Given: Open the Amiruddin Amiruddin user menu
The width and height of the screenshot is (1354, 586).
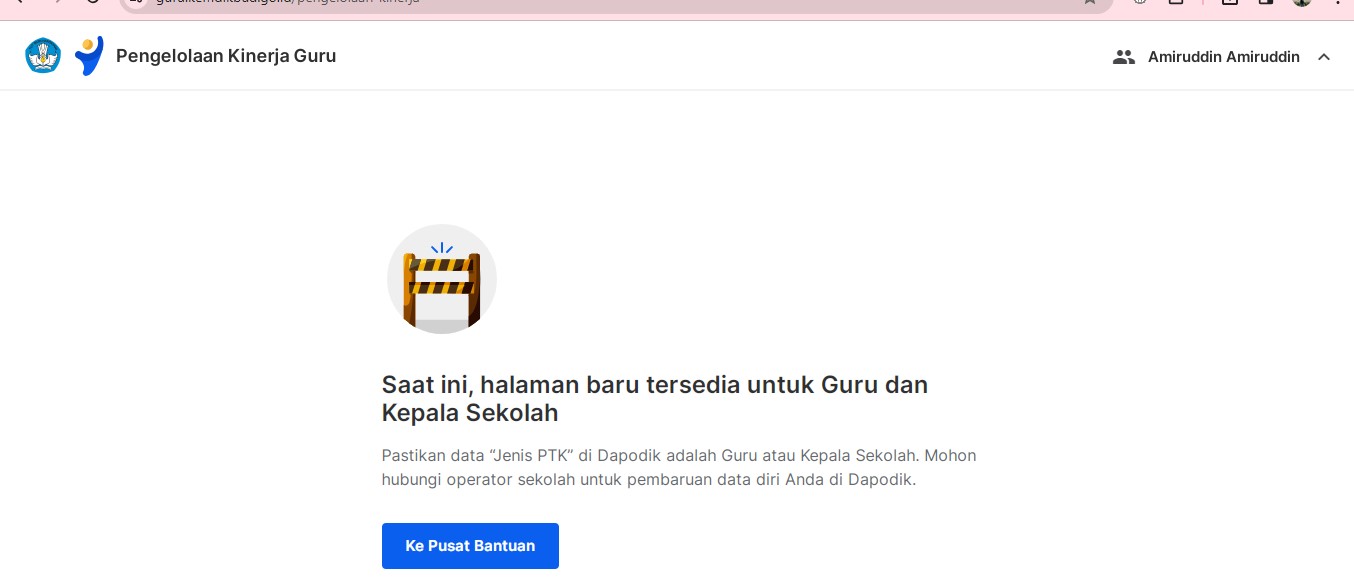Looking at the screenshot, I should [1223, 57].
